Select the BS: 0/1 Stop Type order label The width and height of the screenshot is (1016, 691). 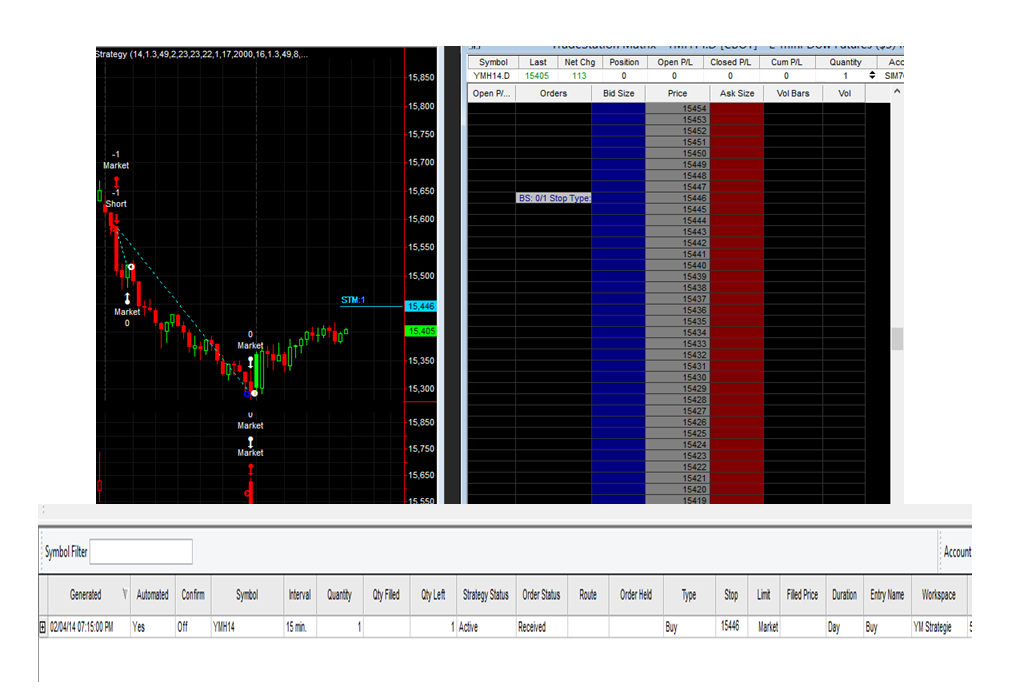(554, 198)
